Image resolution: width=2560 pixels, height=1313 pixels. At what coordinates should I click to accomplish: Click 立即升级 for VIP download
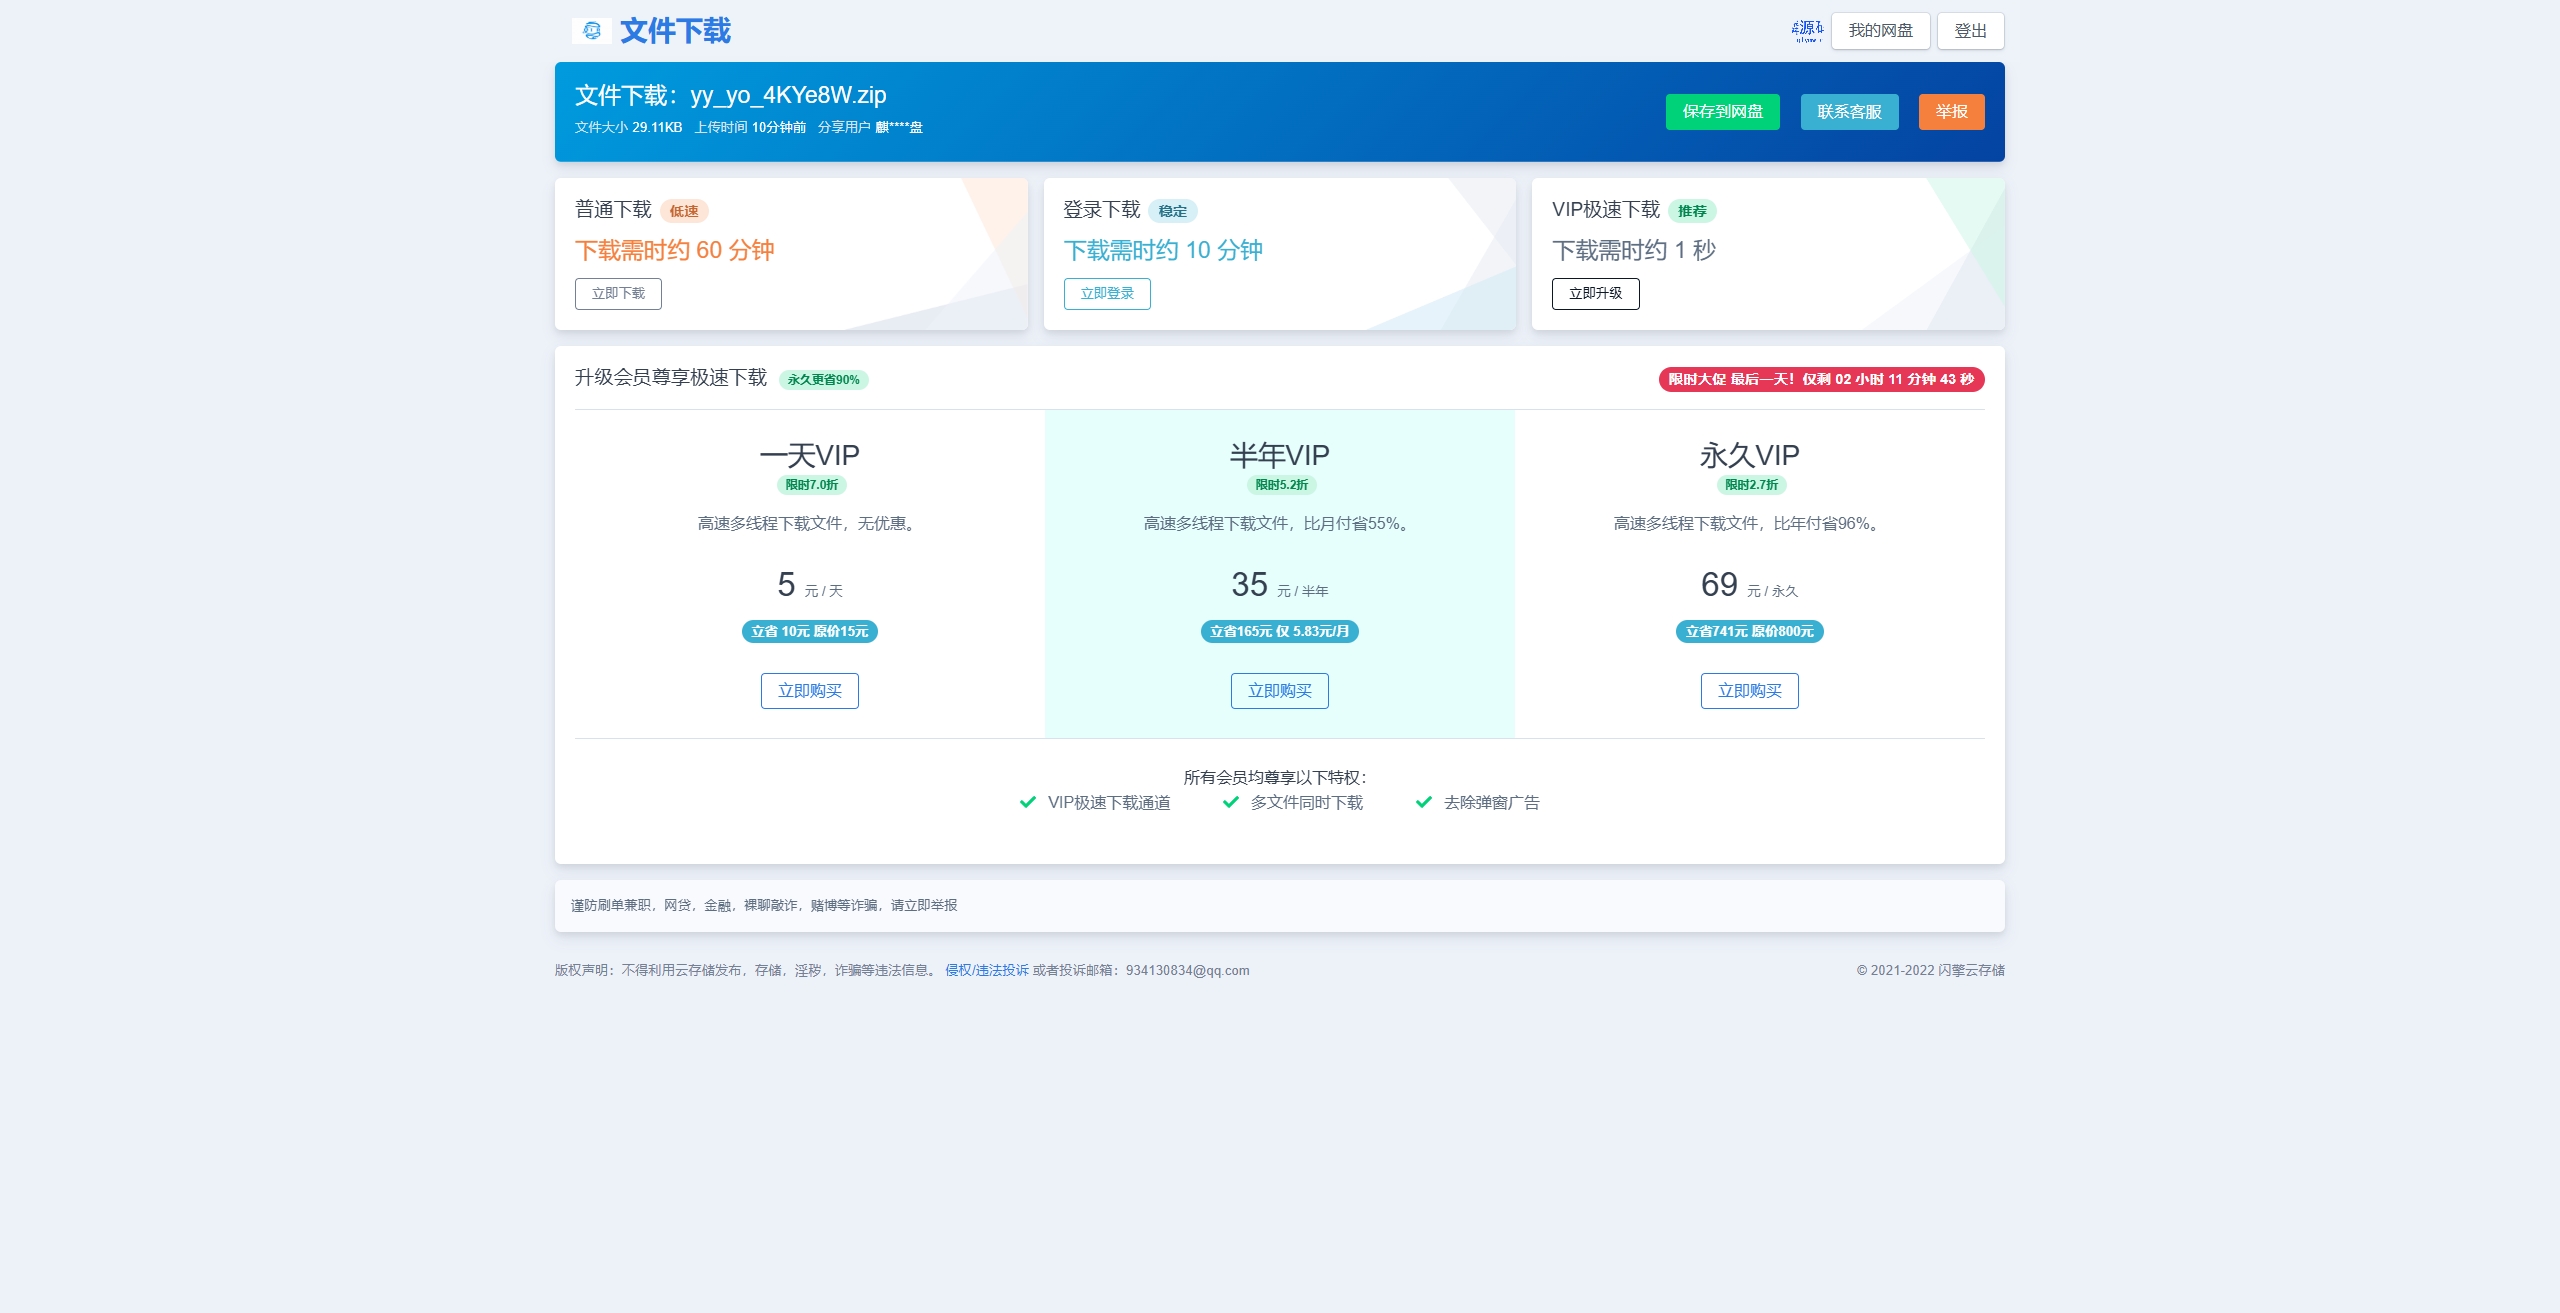tap(1595, 294)
